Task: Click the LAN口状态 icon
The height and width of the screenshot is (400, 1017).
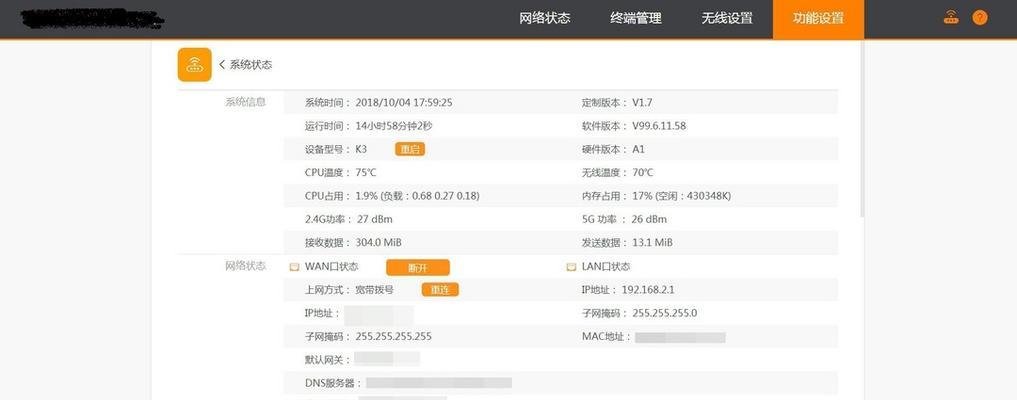Action: pos(571,267)
